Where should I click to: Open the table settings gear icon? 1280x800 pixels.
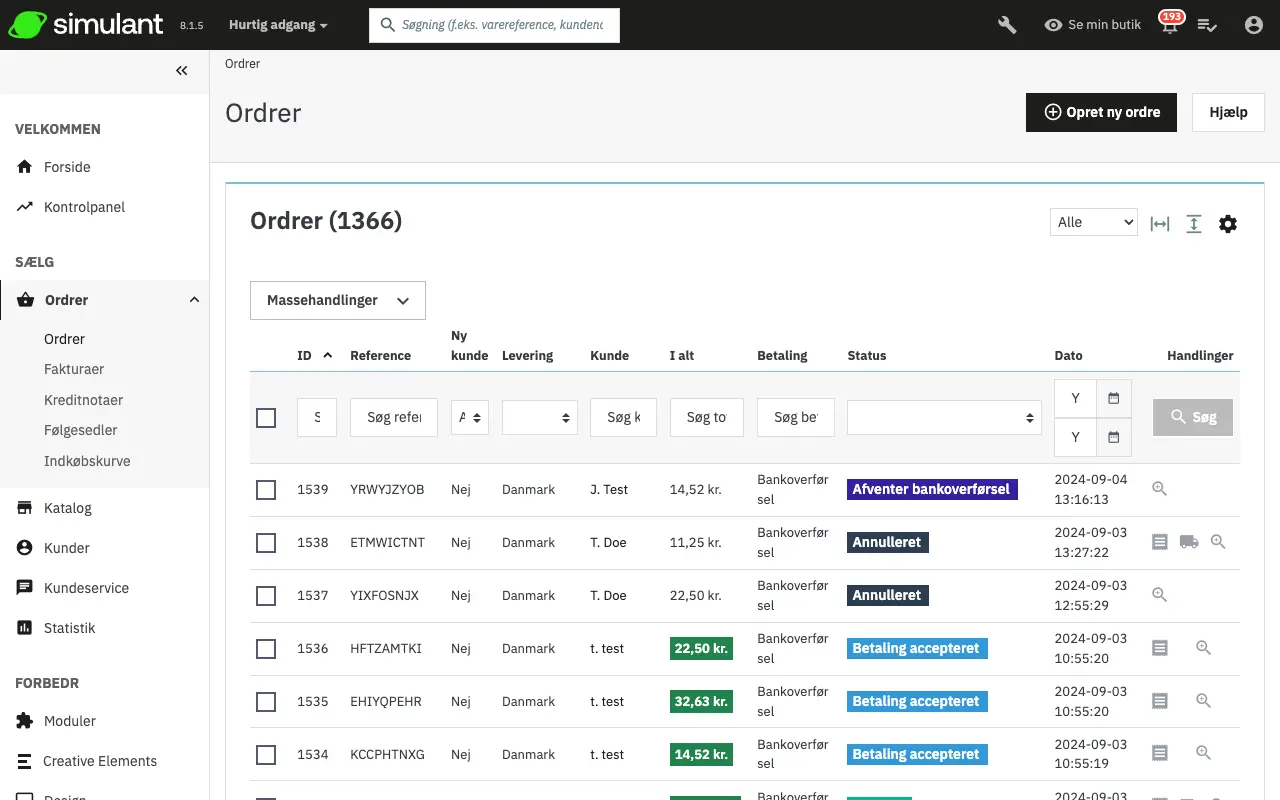point(1228,224)
